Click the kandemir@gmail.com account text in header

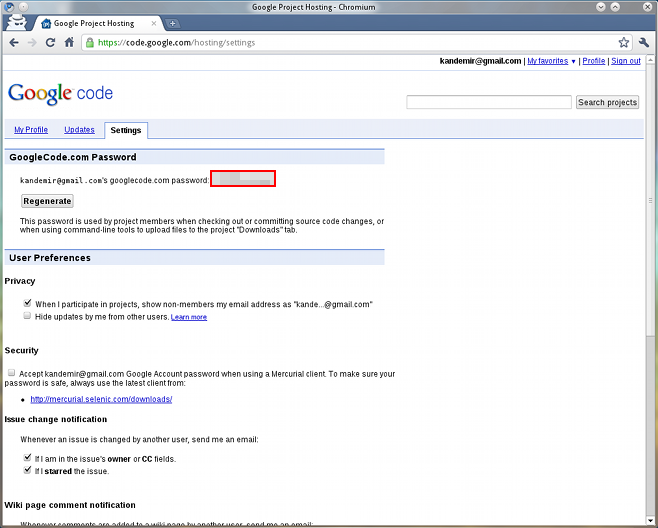tap(480, 61)
